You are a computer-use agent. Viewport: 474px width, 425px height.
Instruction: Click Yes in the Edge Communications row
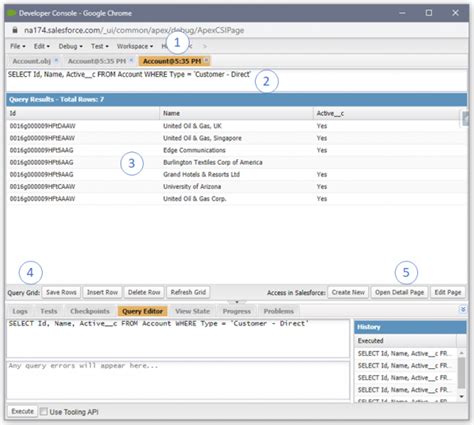[x=322, y=150]
